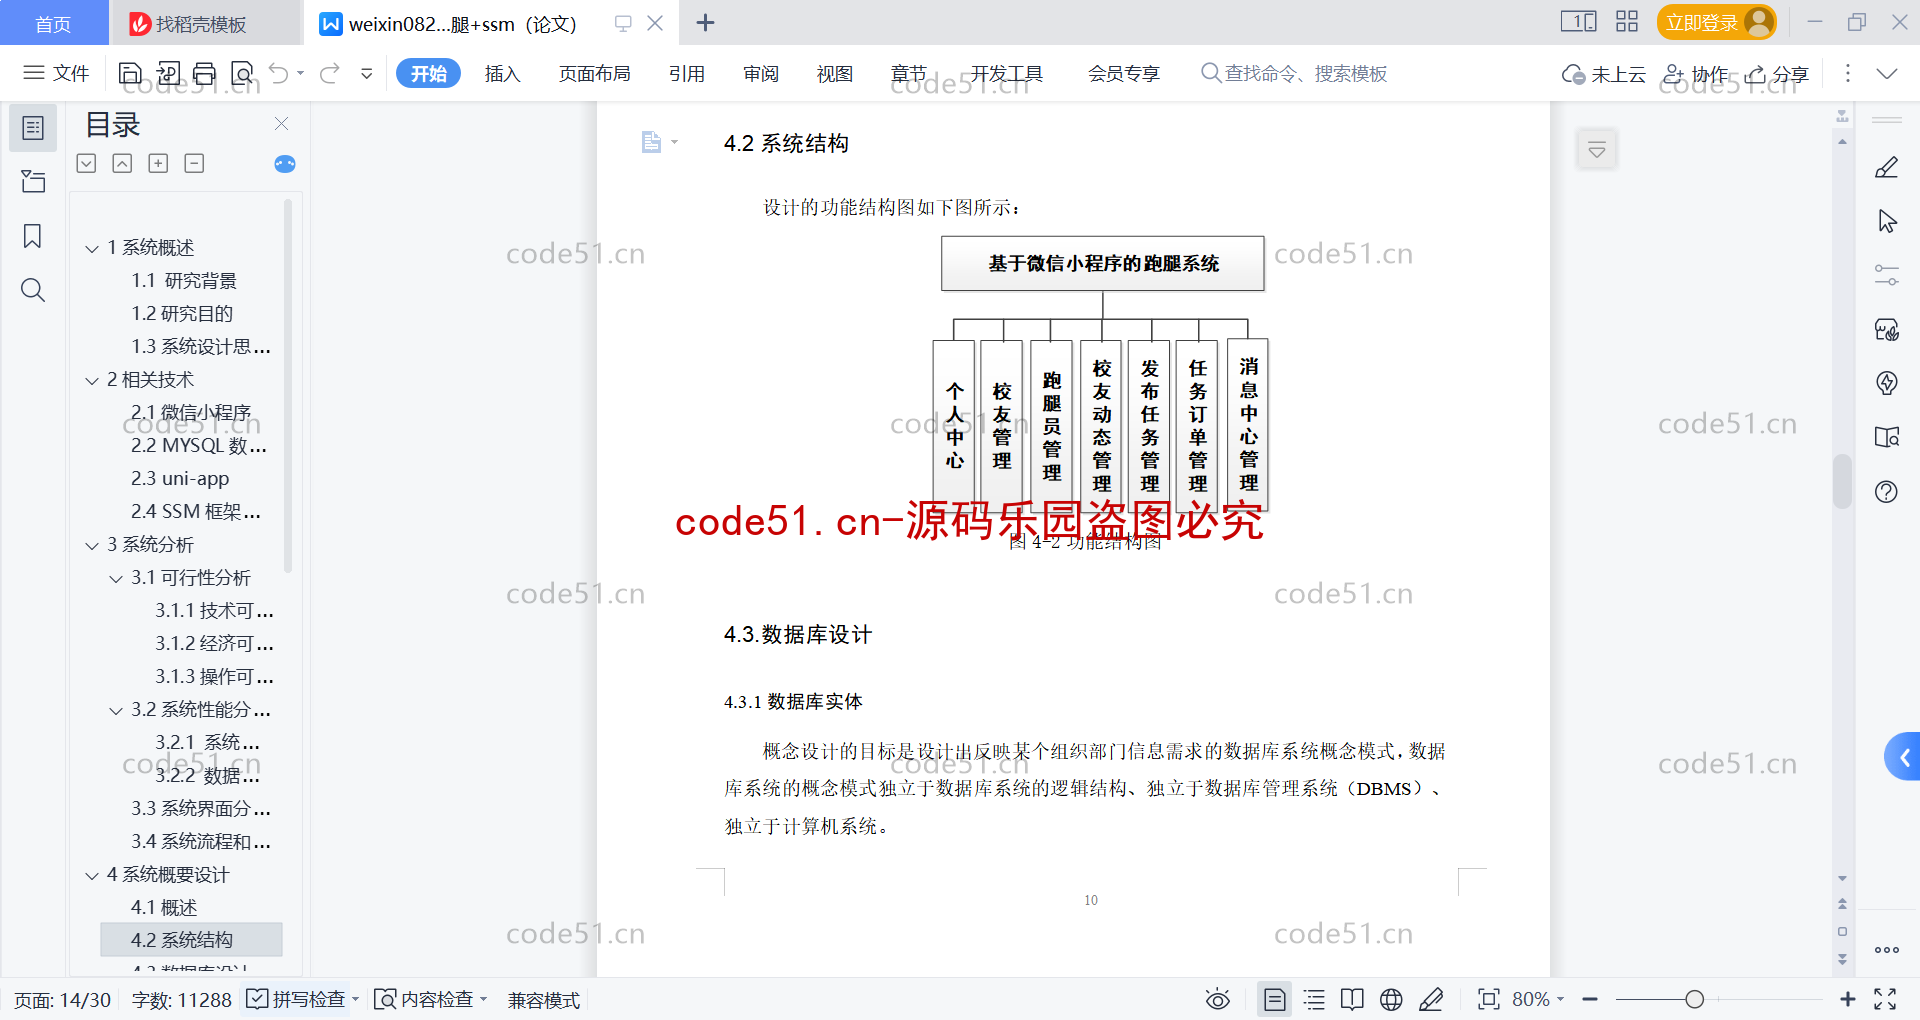Switch to web layout globe icon
This screenshot has height=1020, width=1920.
(1391, 999)
